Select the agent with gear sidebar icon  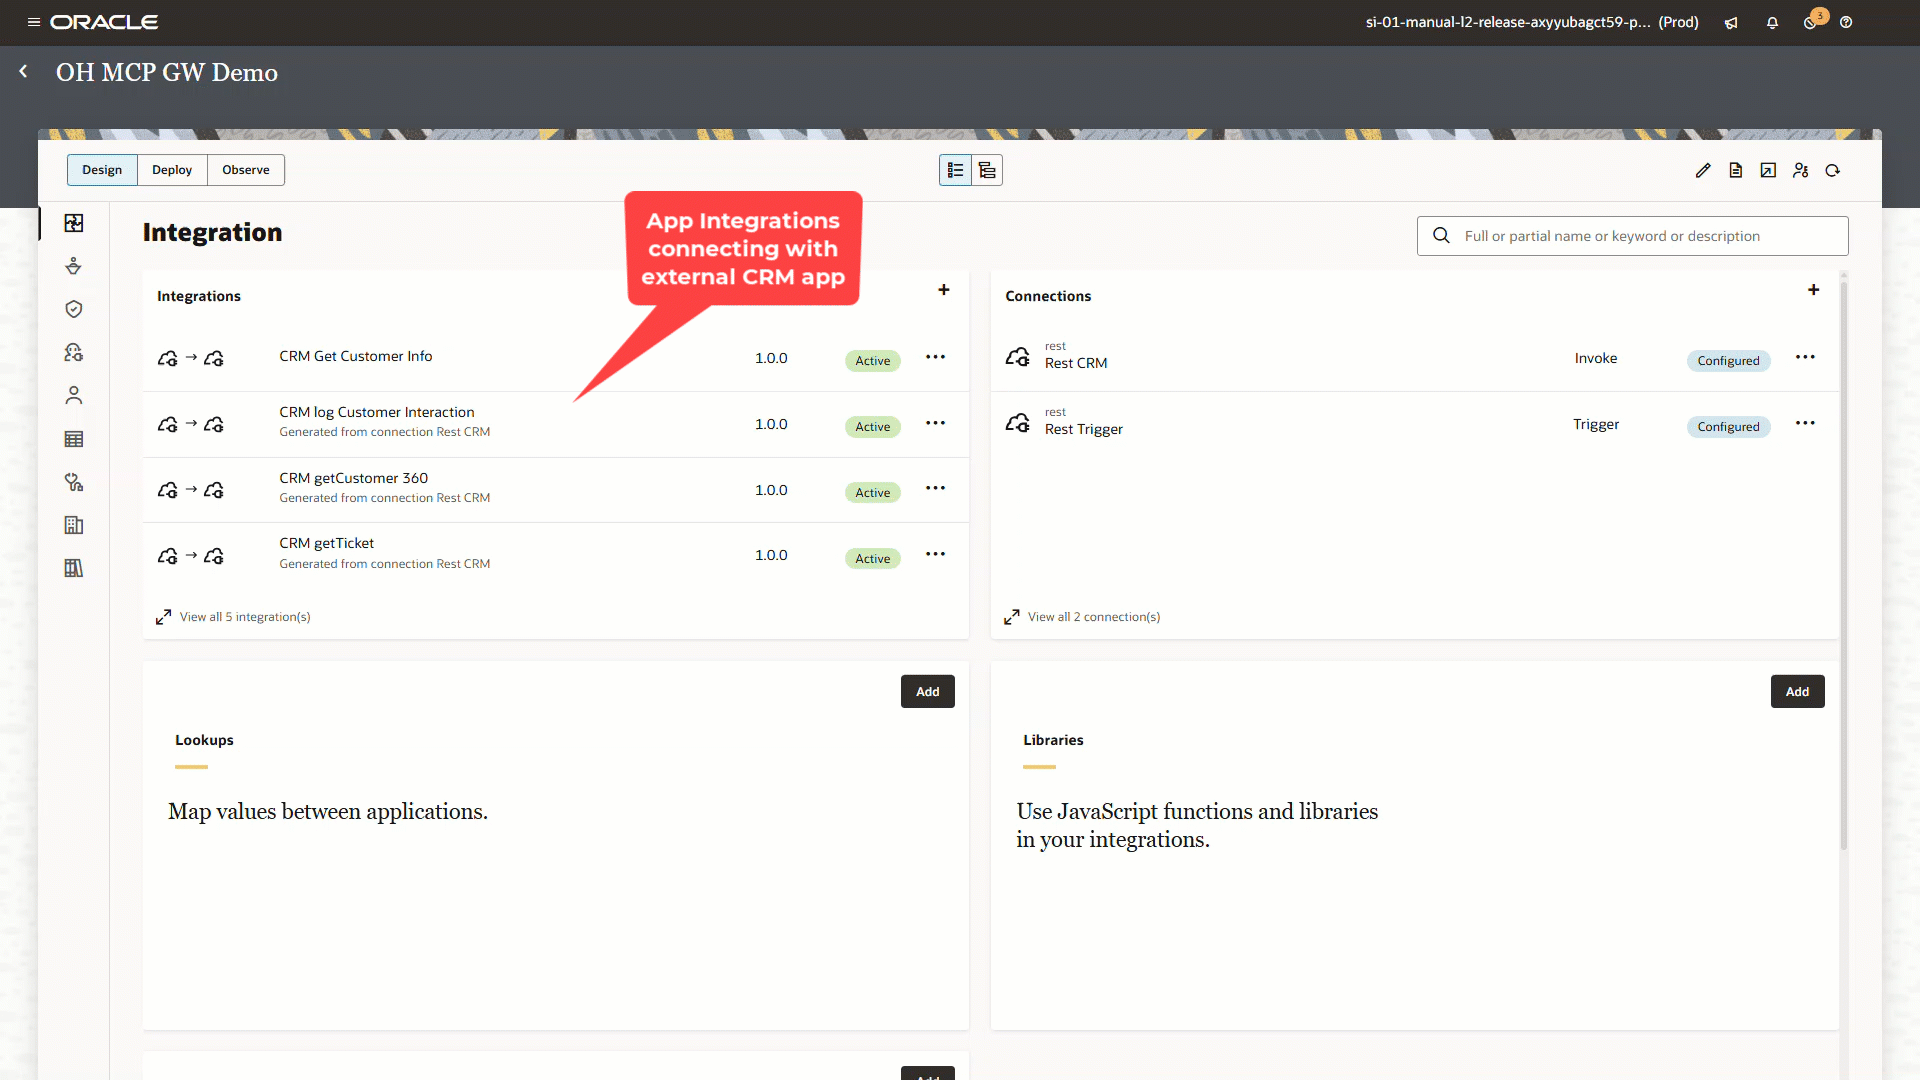point(74,352)
